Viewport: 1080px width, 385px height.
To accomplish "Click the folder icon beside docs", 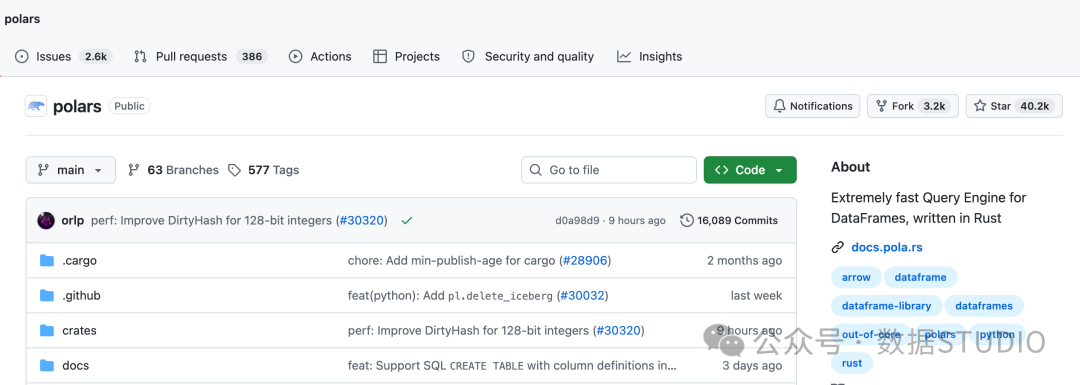I will pos(47,365).
